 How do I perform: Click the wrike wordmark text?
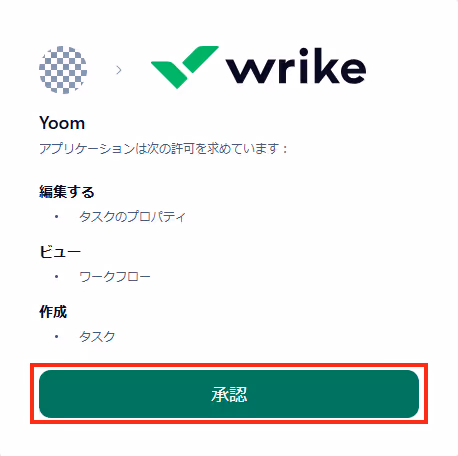point(296,66)
